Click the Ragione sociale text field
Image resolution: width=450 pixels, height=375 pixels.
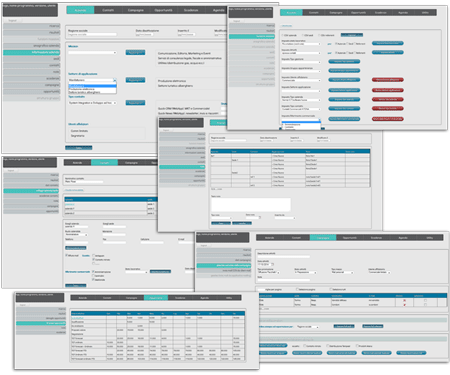[x=92, y=34]
